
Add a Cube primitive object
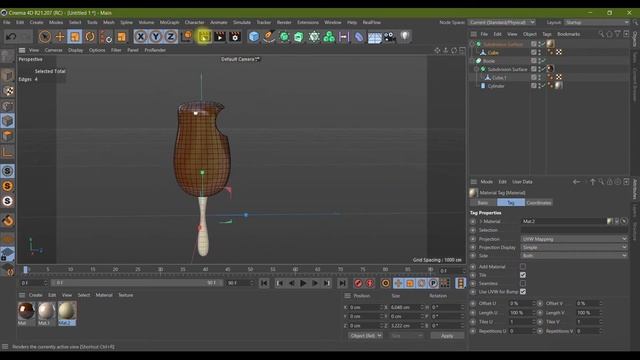click(x=253, y=37)
